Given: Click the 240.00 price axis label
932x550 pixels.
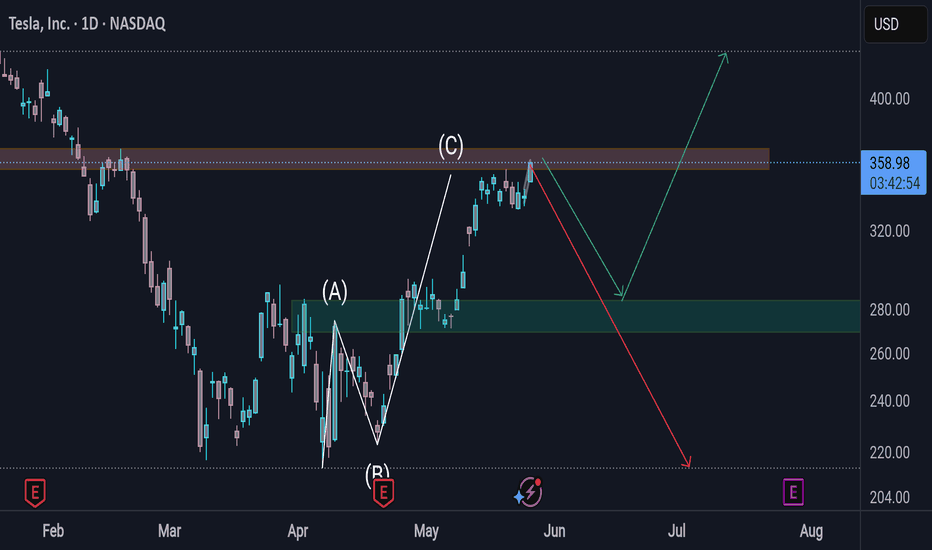Looking at the screenshot, I should pos(890,401).
